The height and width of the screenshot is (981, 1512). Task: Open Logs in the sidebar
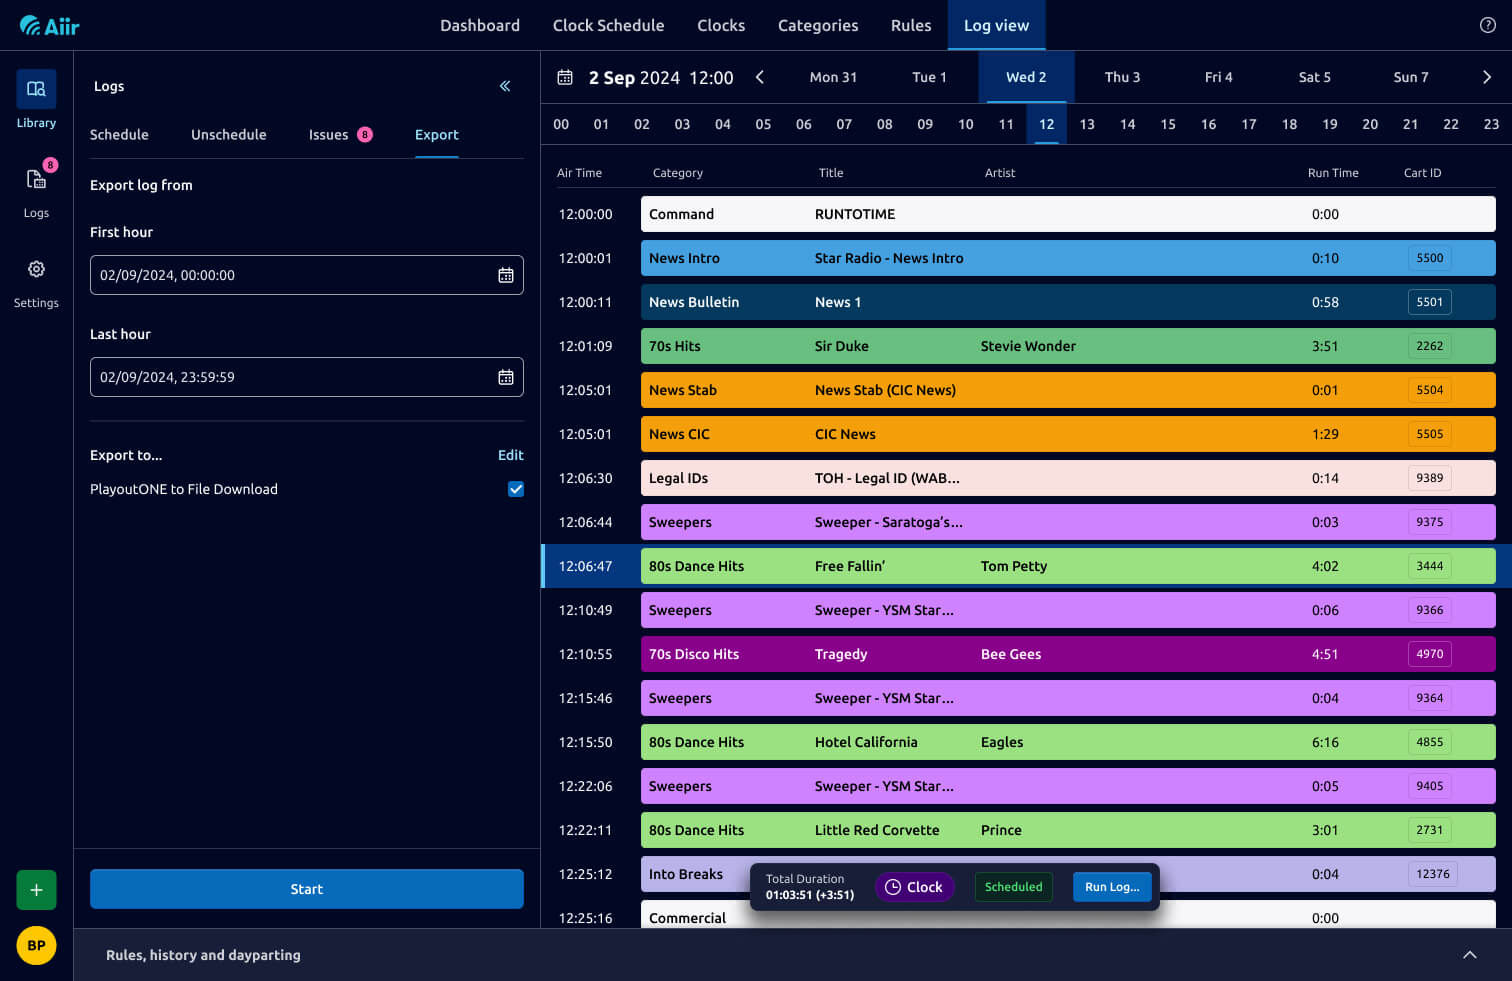pos(36,190)
